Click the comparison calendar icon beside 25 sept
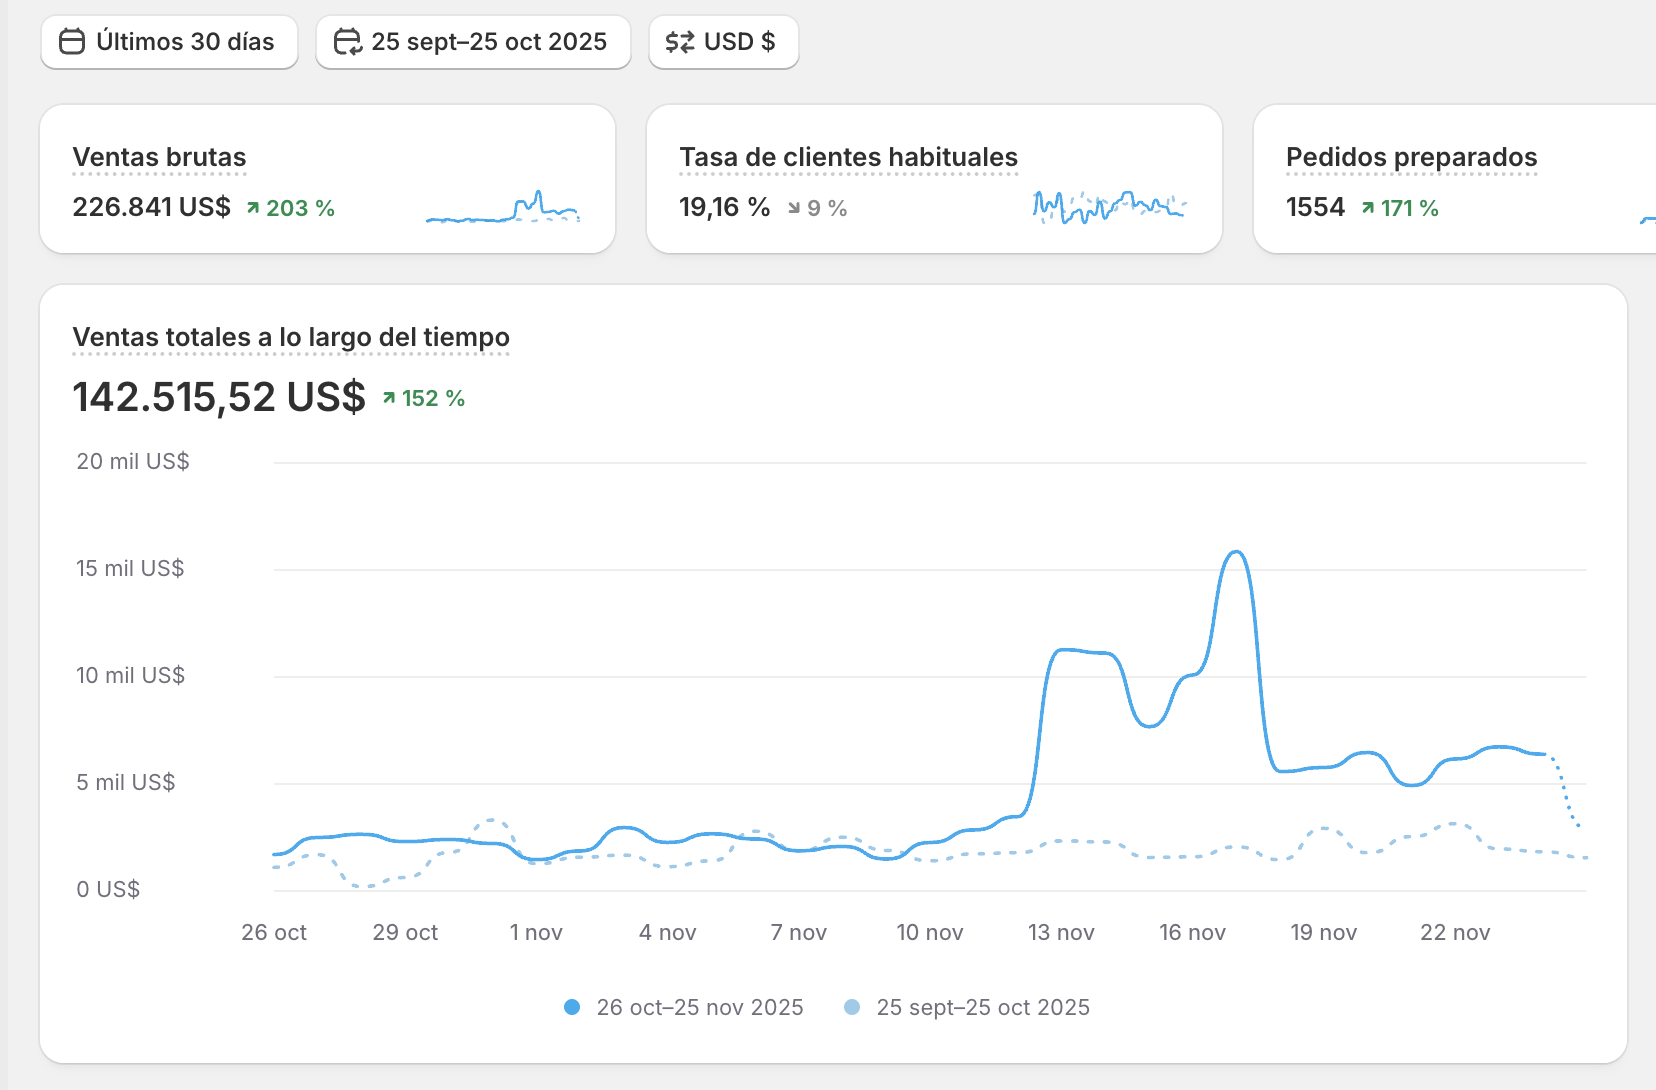This screenshot has height=1090, width=1656. [347, 42]
